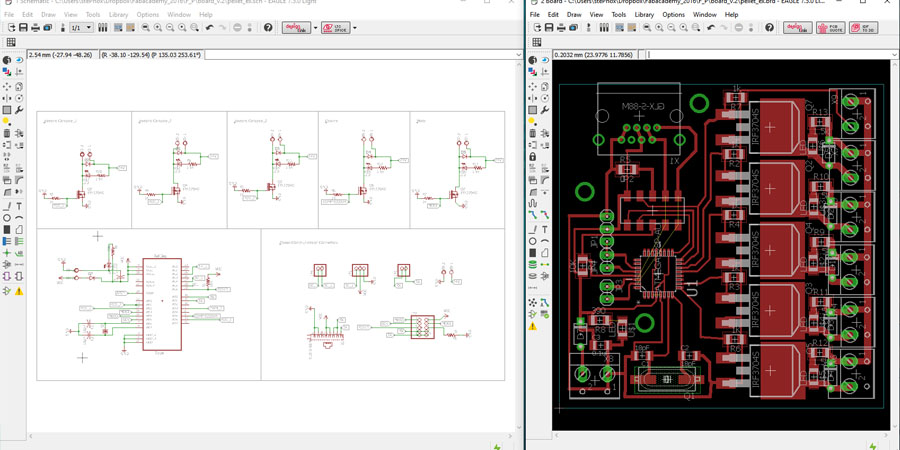Click the Schematic command line input

(362, 55)
